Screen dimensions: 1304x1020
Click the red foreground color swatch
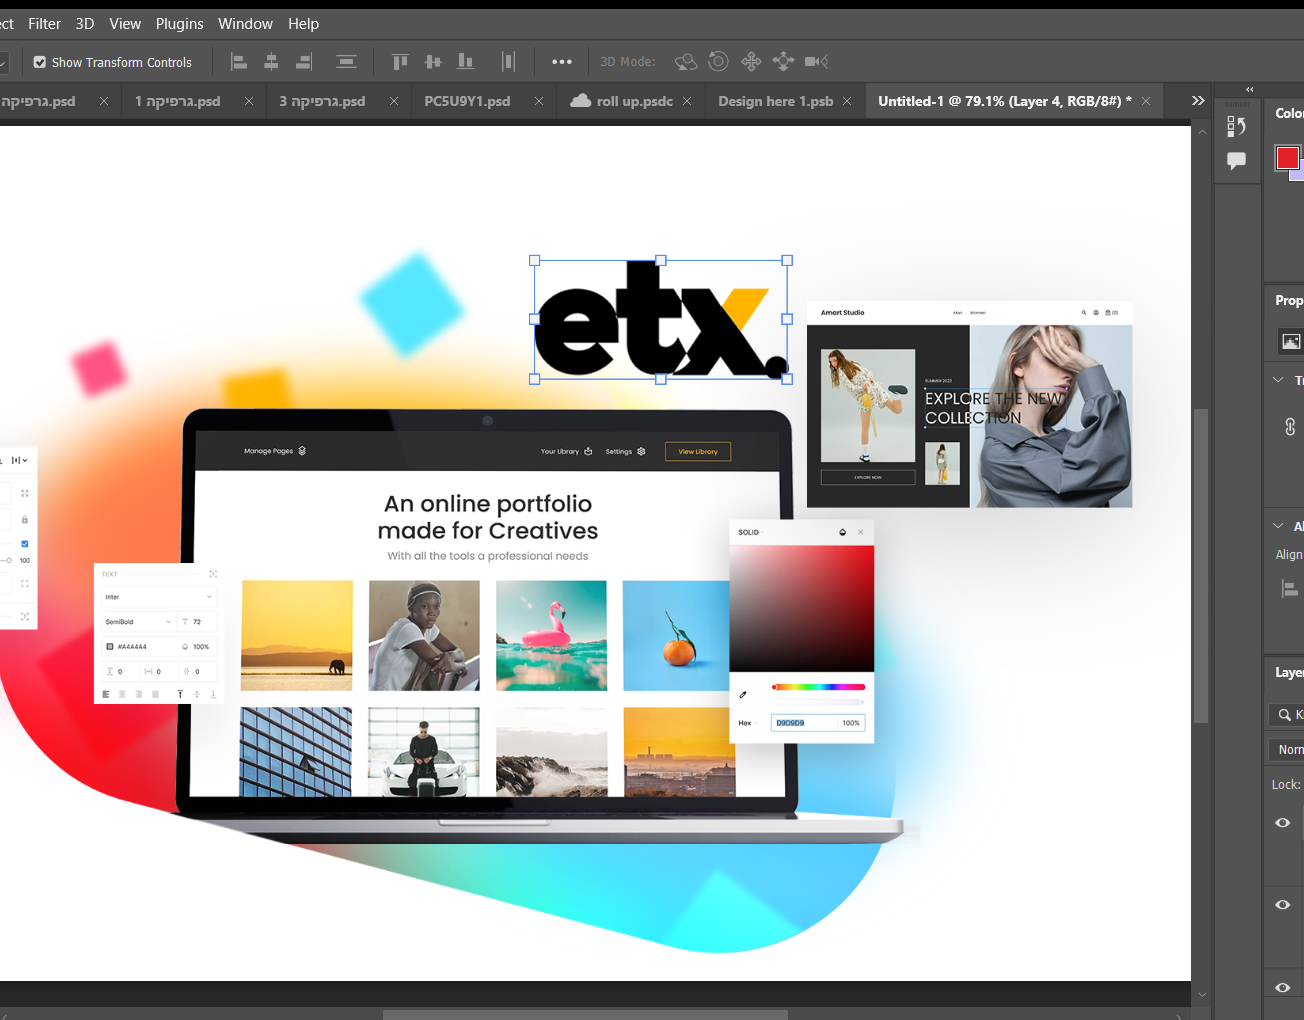click(x=1287, y=157)
